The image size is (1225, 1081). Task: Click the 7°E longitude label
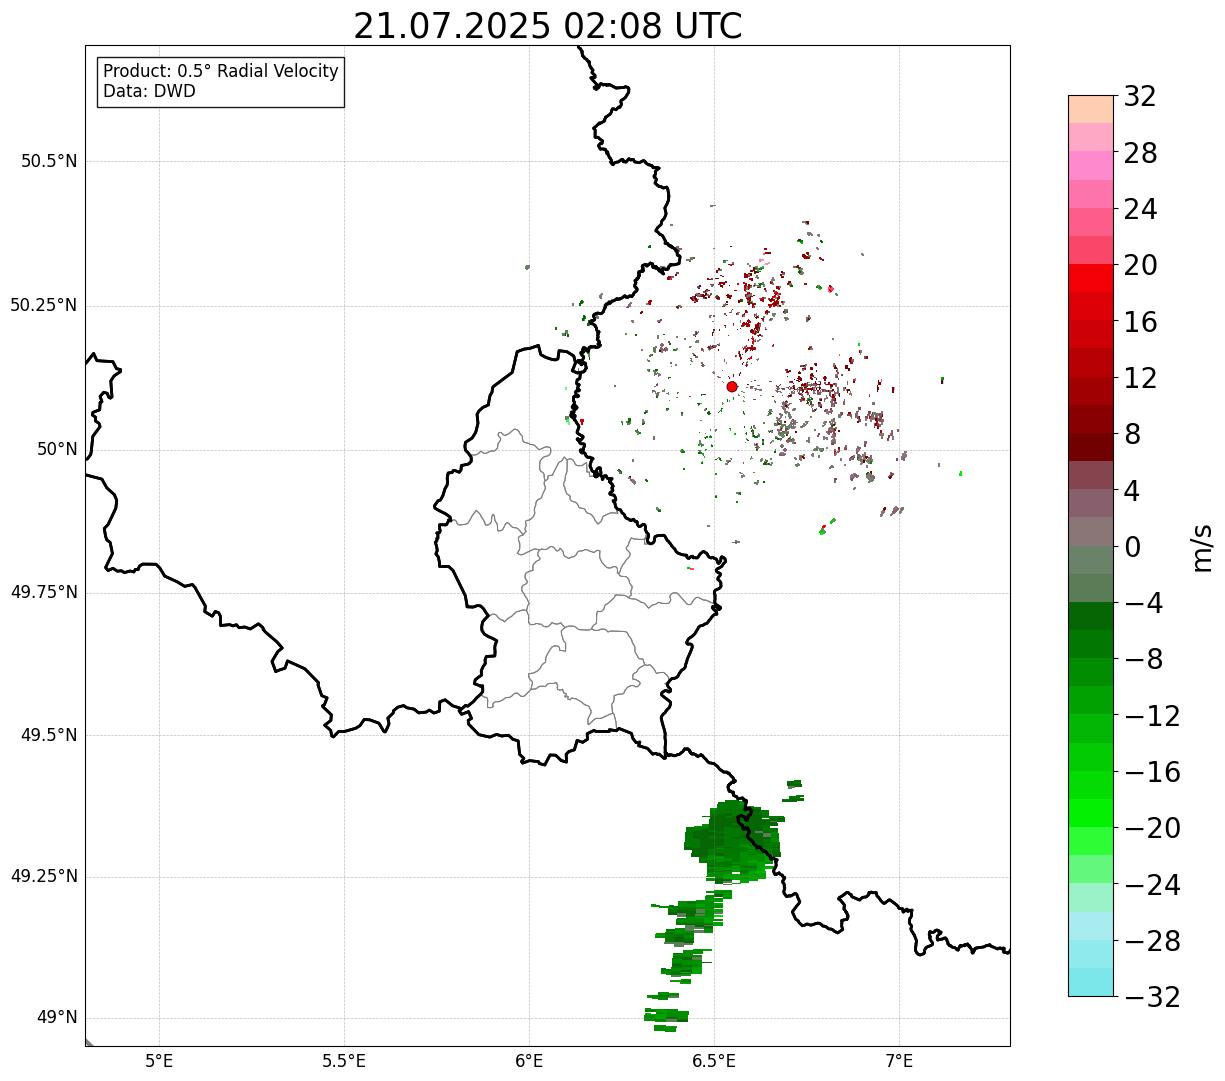(x=899, y=1061)
